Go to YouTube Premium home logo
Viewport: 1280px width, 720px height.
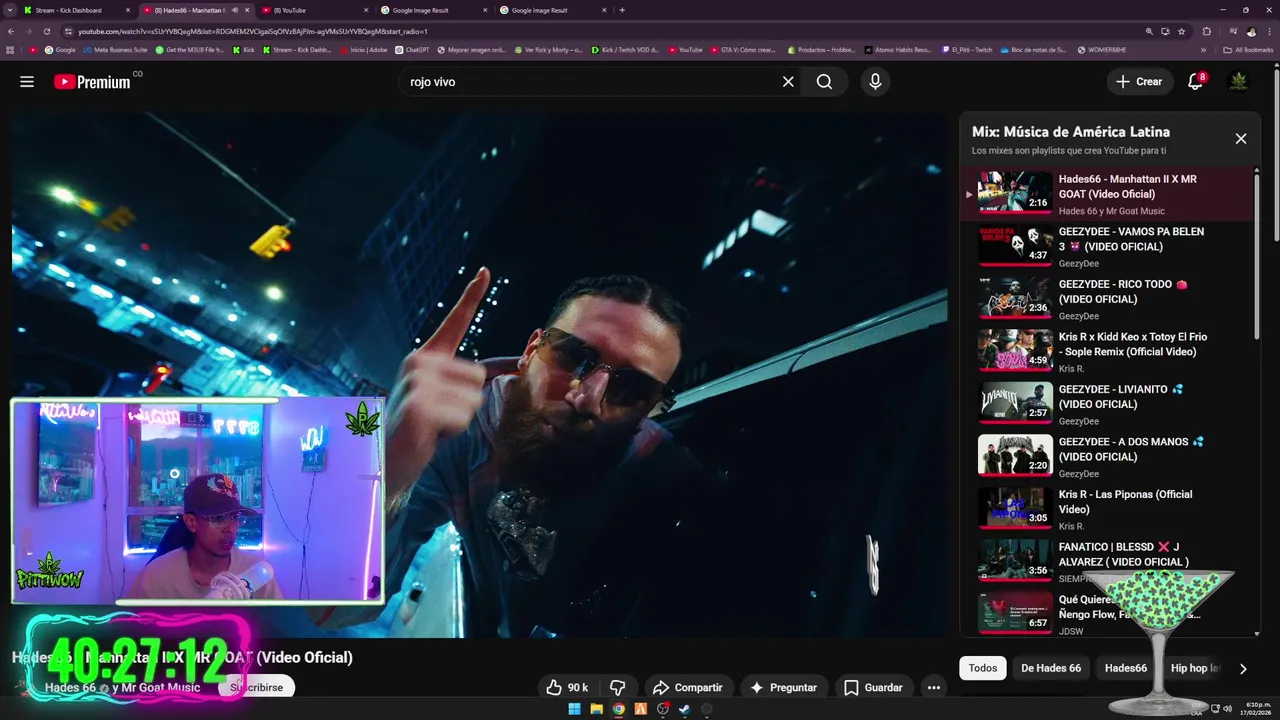tap(93, 82)
